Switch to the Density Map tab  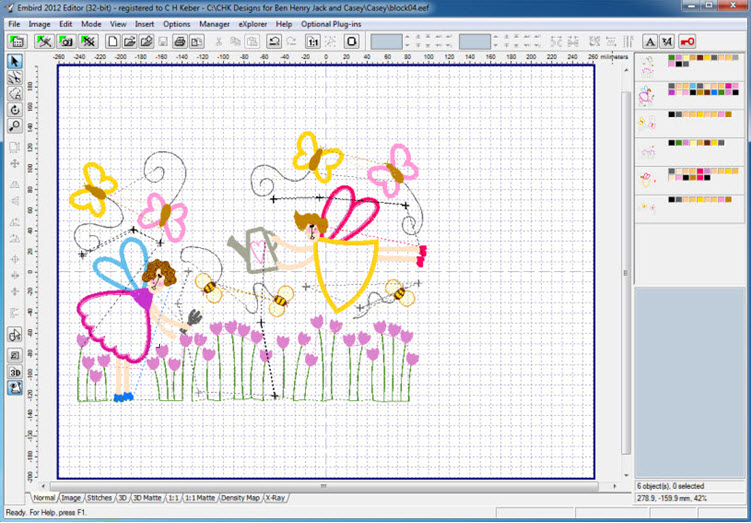pyautogui.click(x=239, y=497)
